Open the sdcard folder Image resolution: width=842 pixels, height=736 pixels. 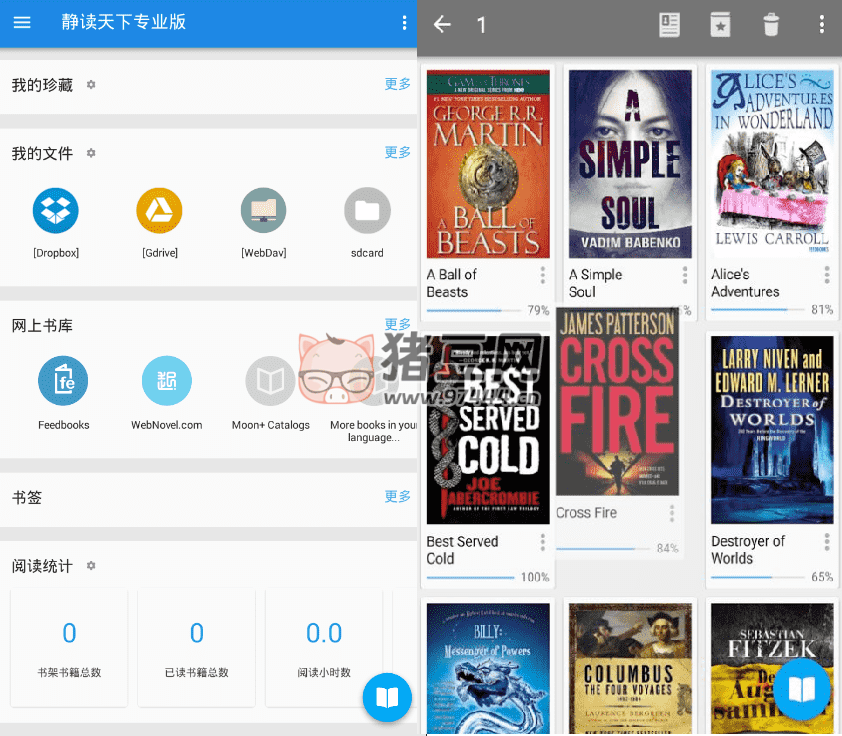pyautogui.click(x=367, y=211)
